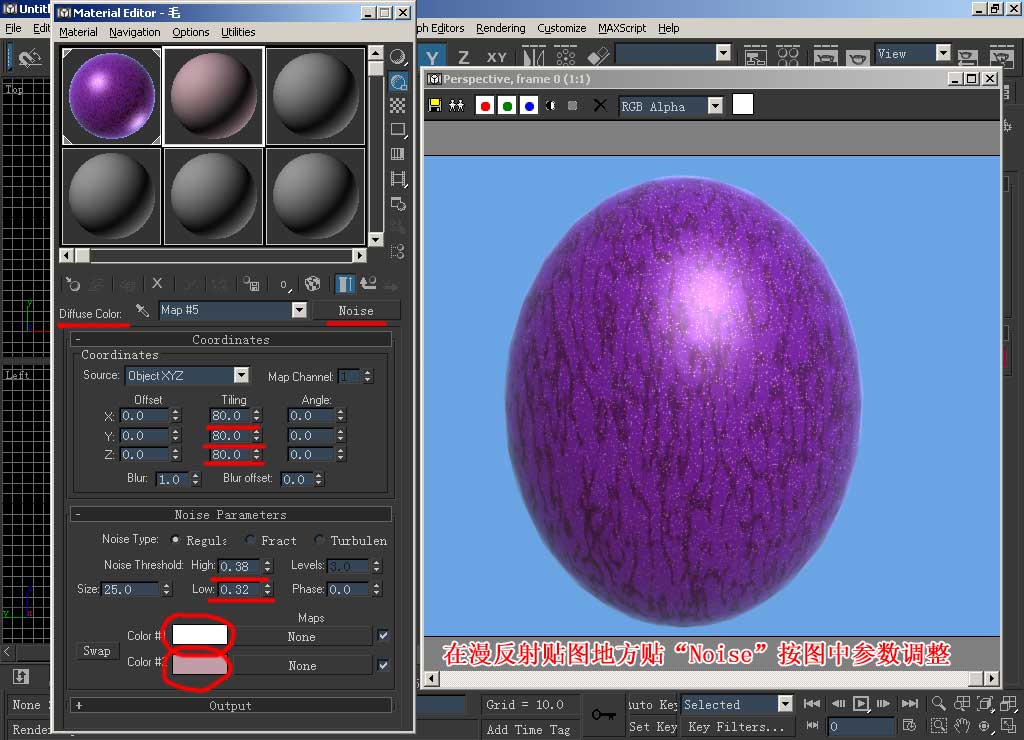Open the Source Object XYZ dropdown
Image resolution: width=1024 pixels, height=740 pixels.
click(x=241, y=375)
